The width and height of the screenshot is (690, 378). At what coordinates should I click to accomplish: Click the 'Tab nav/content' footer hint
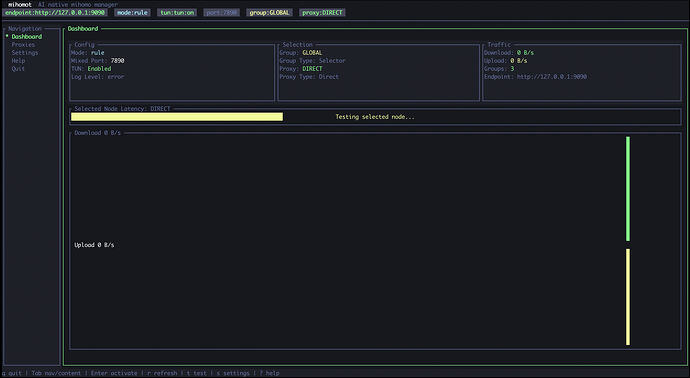(56, 373)
